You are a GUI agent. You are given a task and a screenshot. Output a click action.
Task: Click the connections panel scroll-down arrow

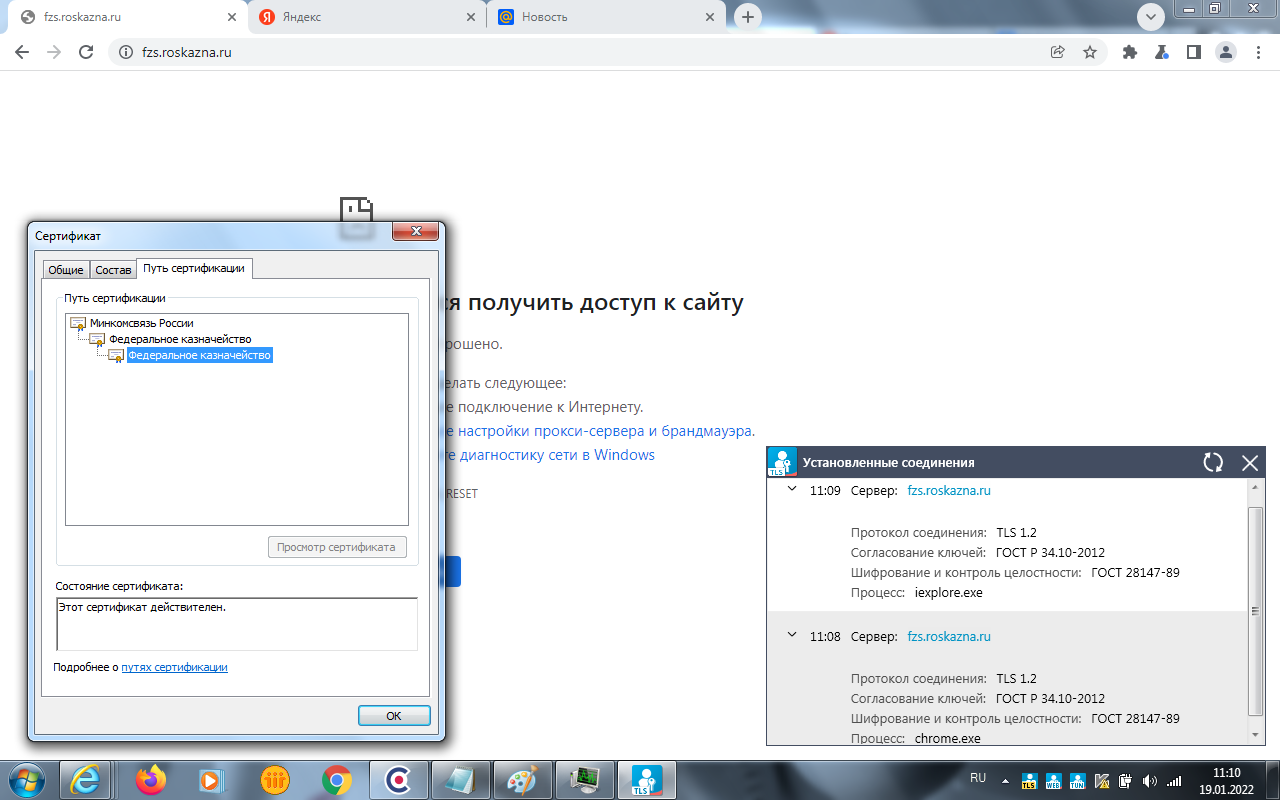pyautogui.click(x=1257, y=735)
